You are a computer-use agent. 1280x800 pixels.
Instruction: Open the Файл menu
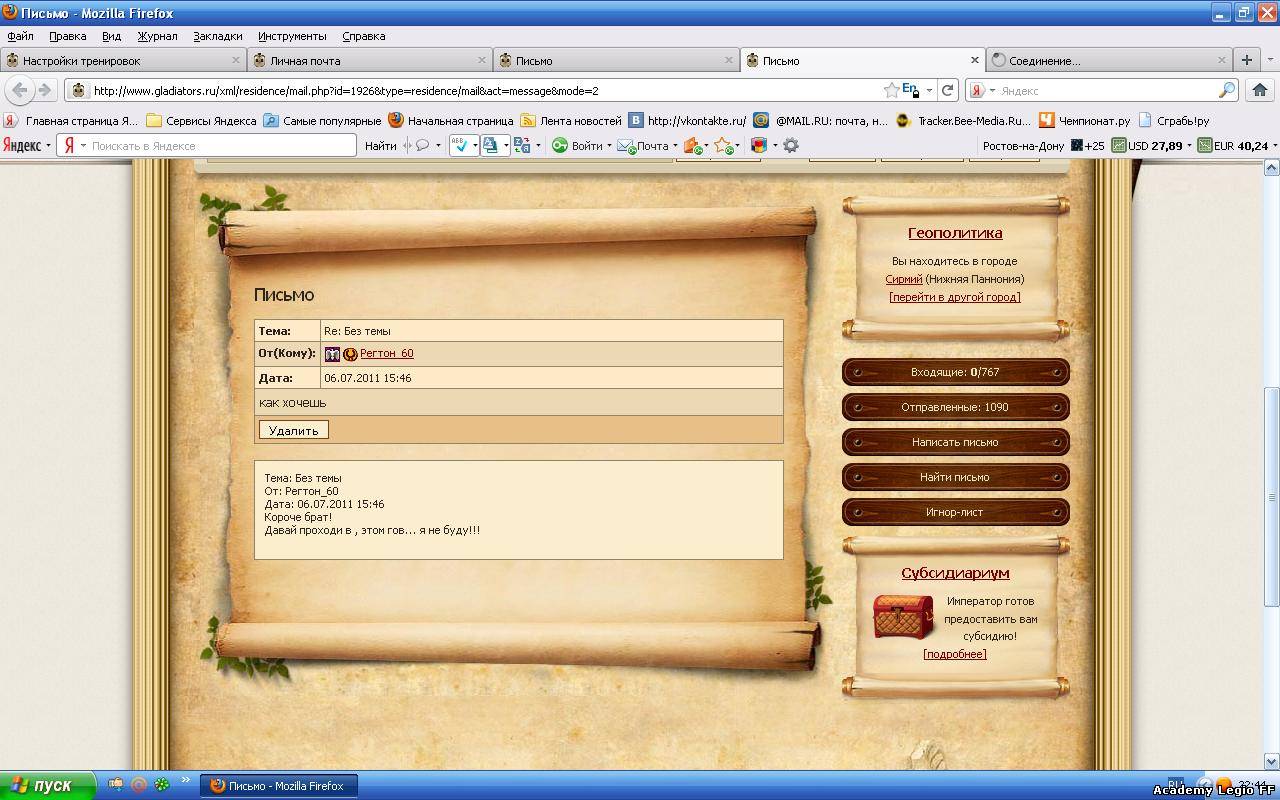pos(20,36)
